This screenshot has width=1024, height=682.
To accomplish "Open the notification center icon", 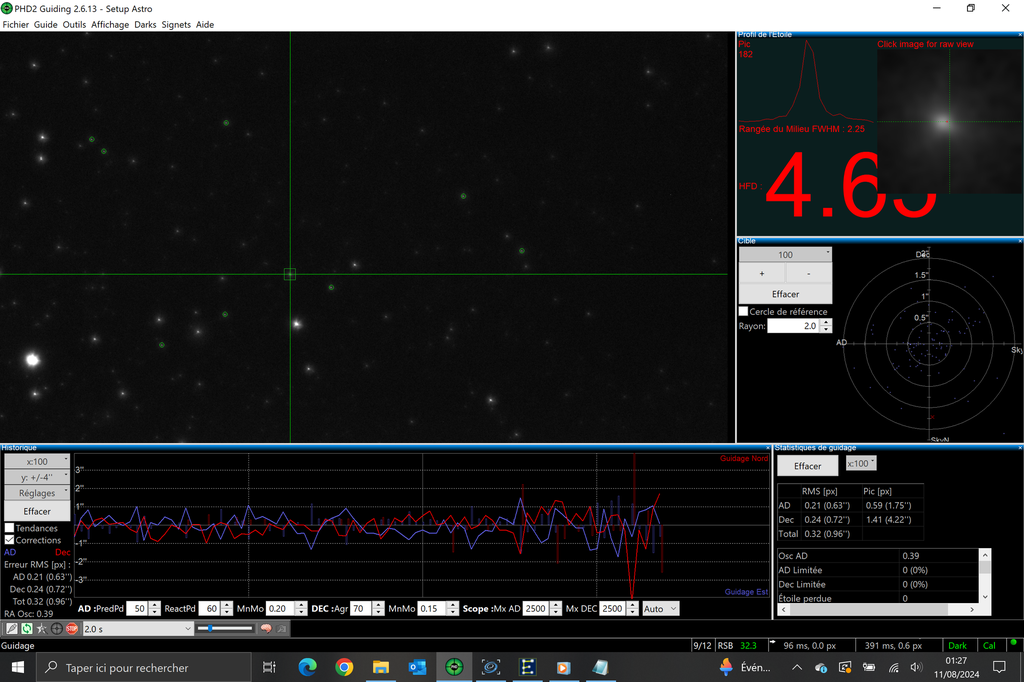I will tap(999, 667).
